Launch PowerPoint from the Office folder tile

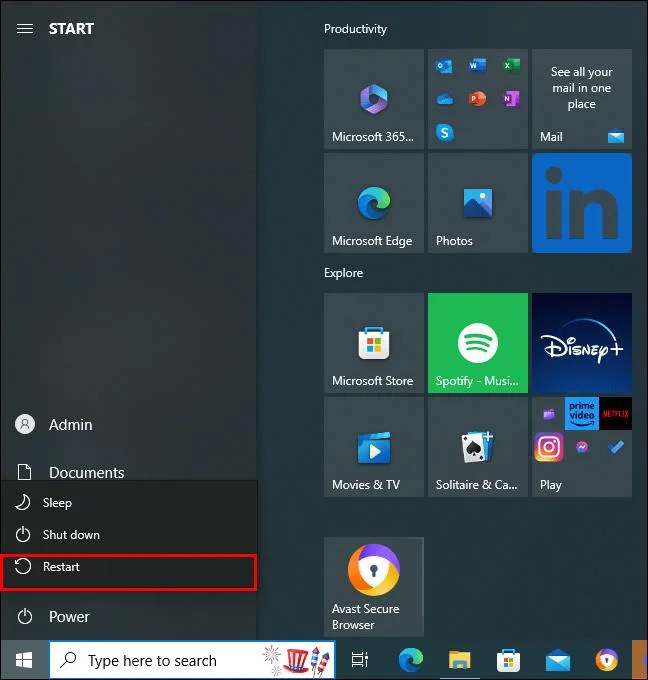(x=477, y=99)
